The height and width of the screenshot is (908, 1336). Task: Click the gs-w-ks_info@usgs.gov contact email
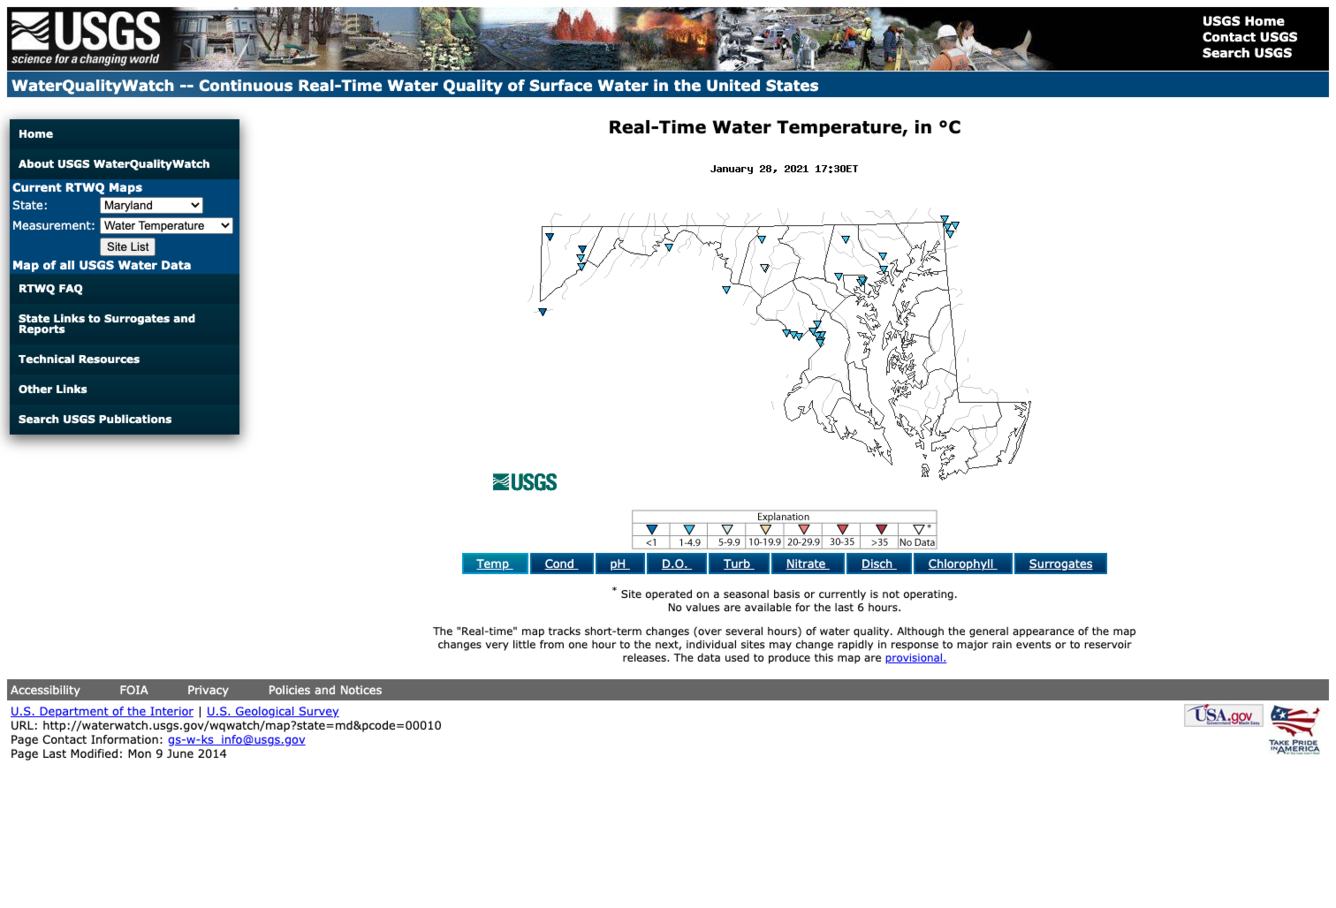click(x=236, y=739)
